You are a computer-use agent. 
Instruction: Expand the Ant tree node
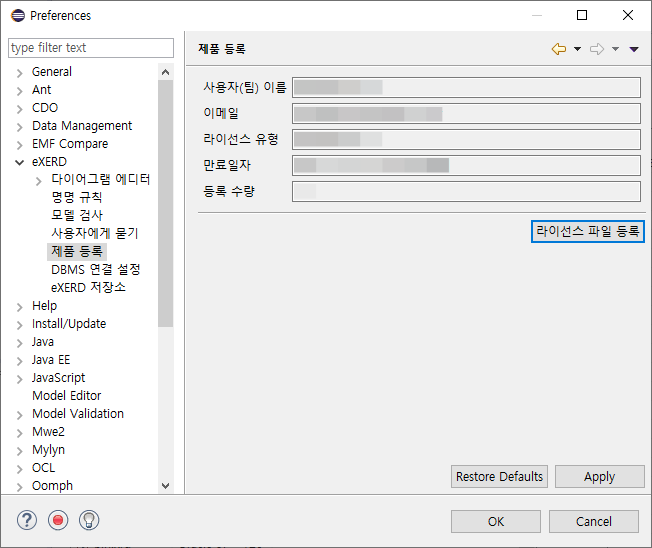click(20, 91)
